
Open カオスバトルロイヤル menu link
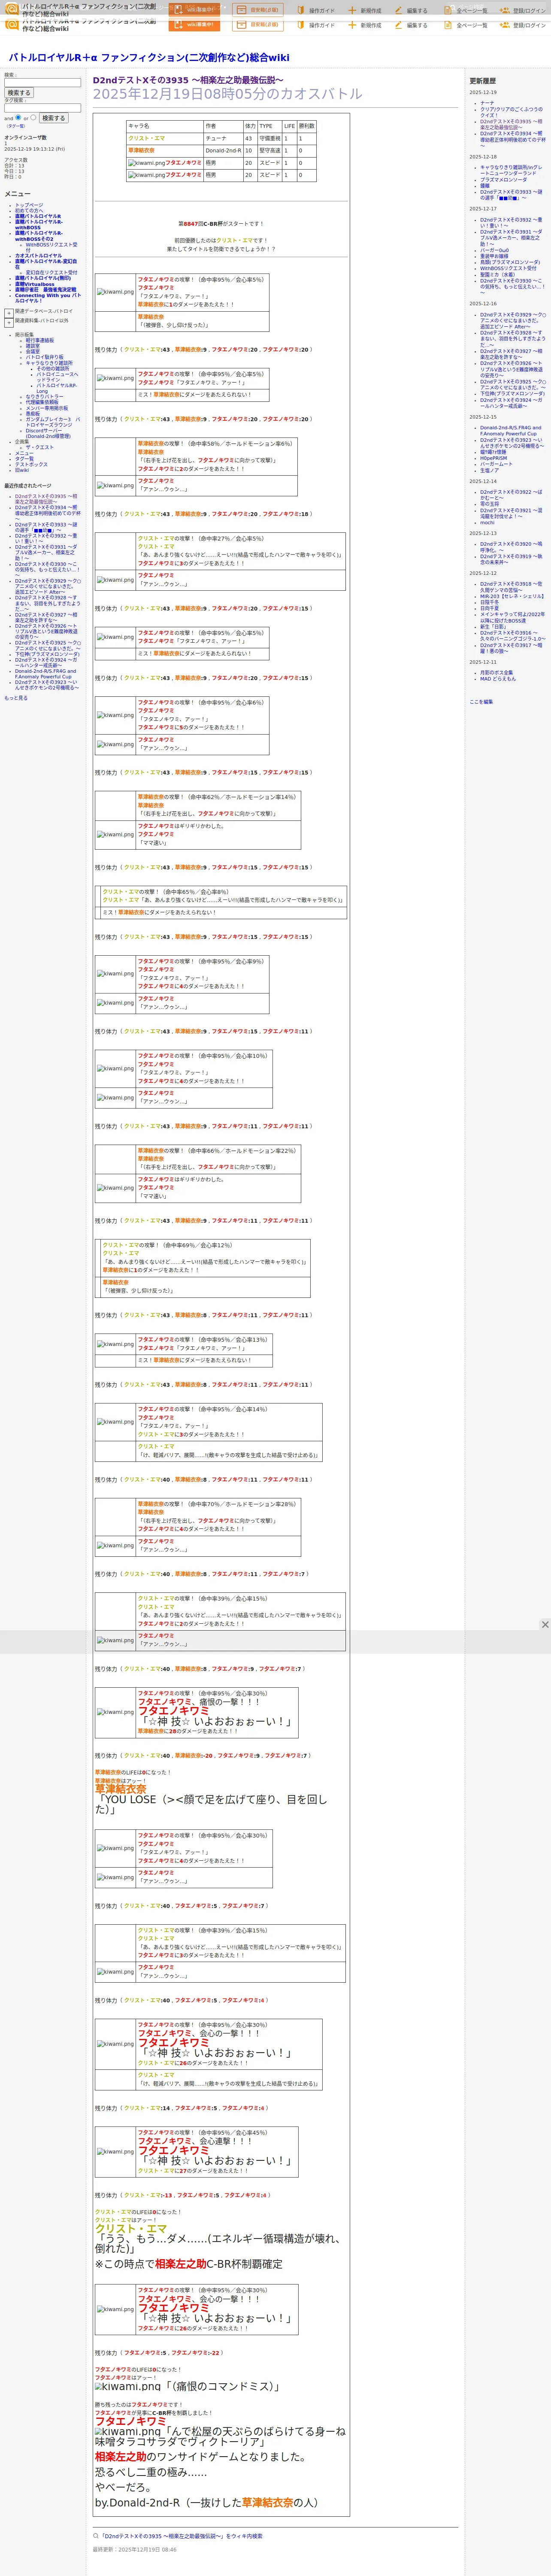pos(38,256)
